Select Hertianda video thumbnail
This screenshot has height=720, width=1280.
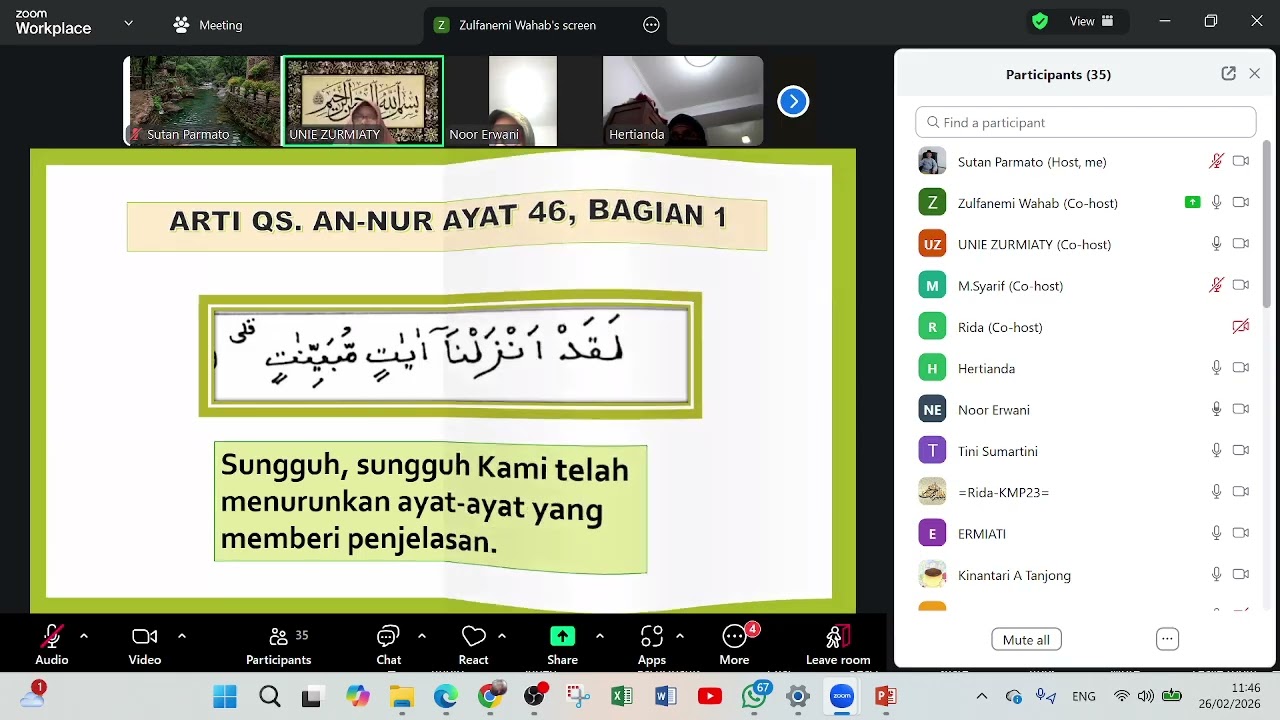pos(683,101)
